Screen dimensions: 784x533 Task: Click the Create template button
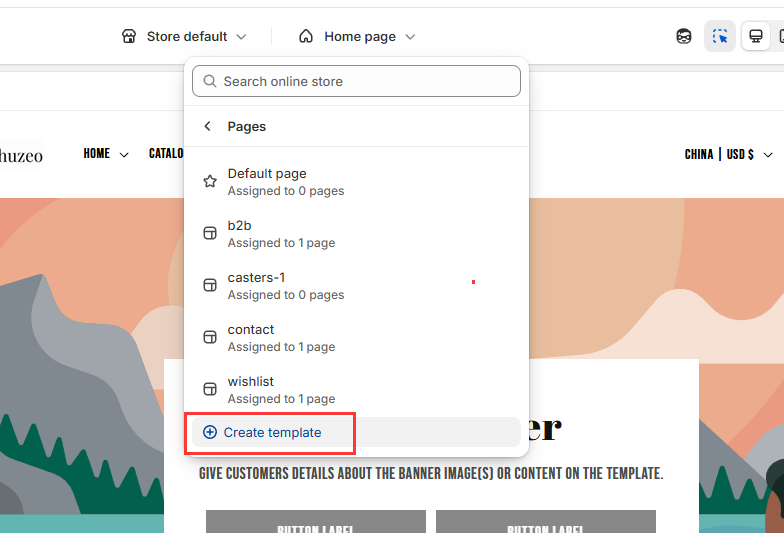pos(272,432)
